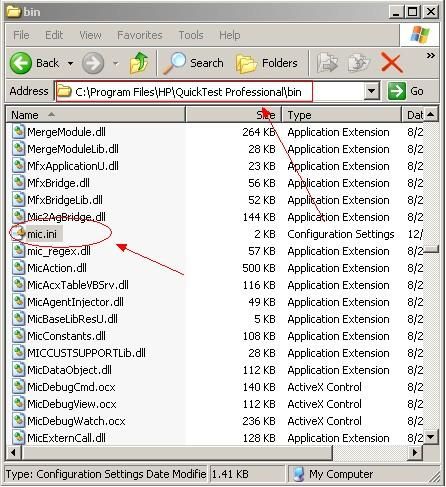Click the Go button
446x487 pixels.
(406, 91)
